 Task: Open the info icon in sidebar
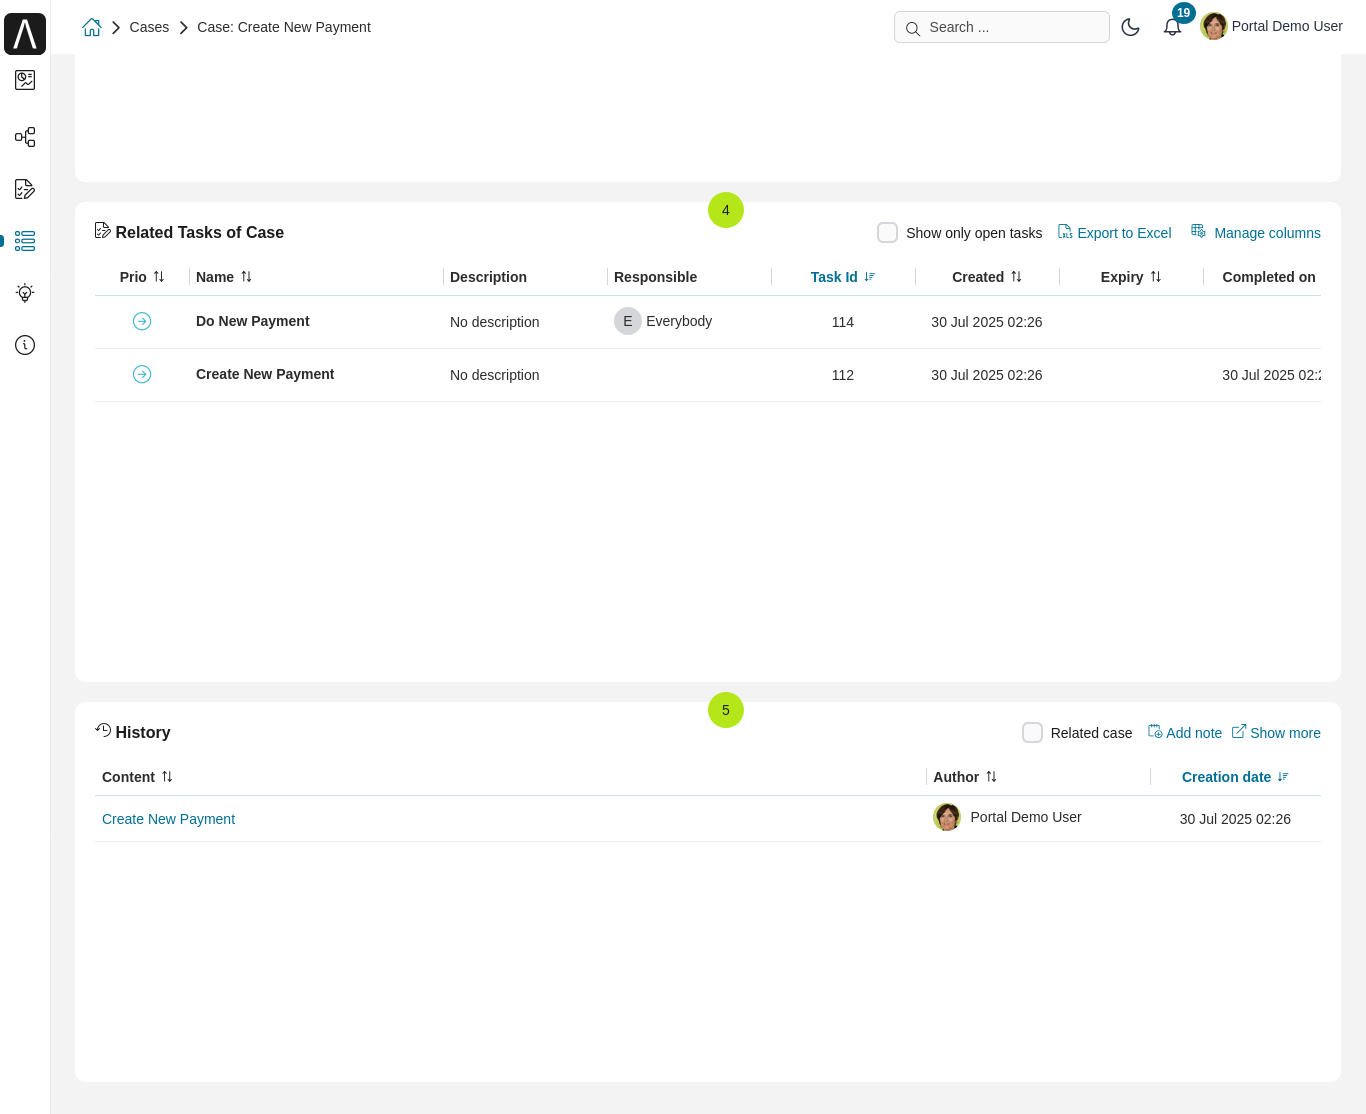tap(25, 345)
